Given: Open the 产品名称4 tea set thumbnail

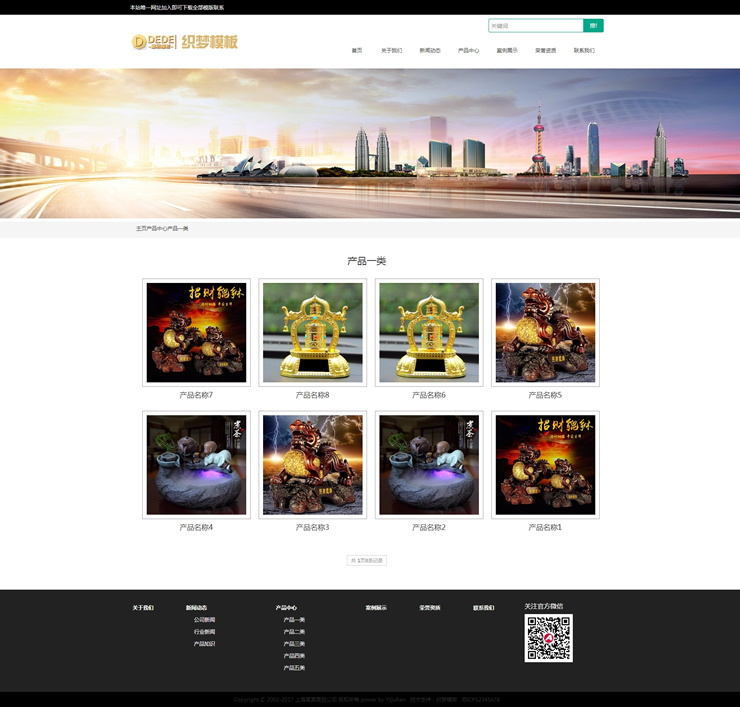Looking at the screenshot, I should pos(196,465).
